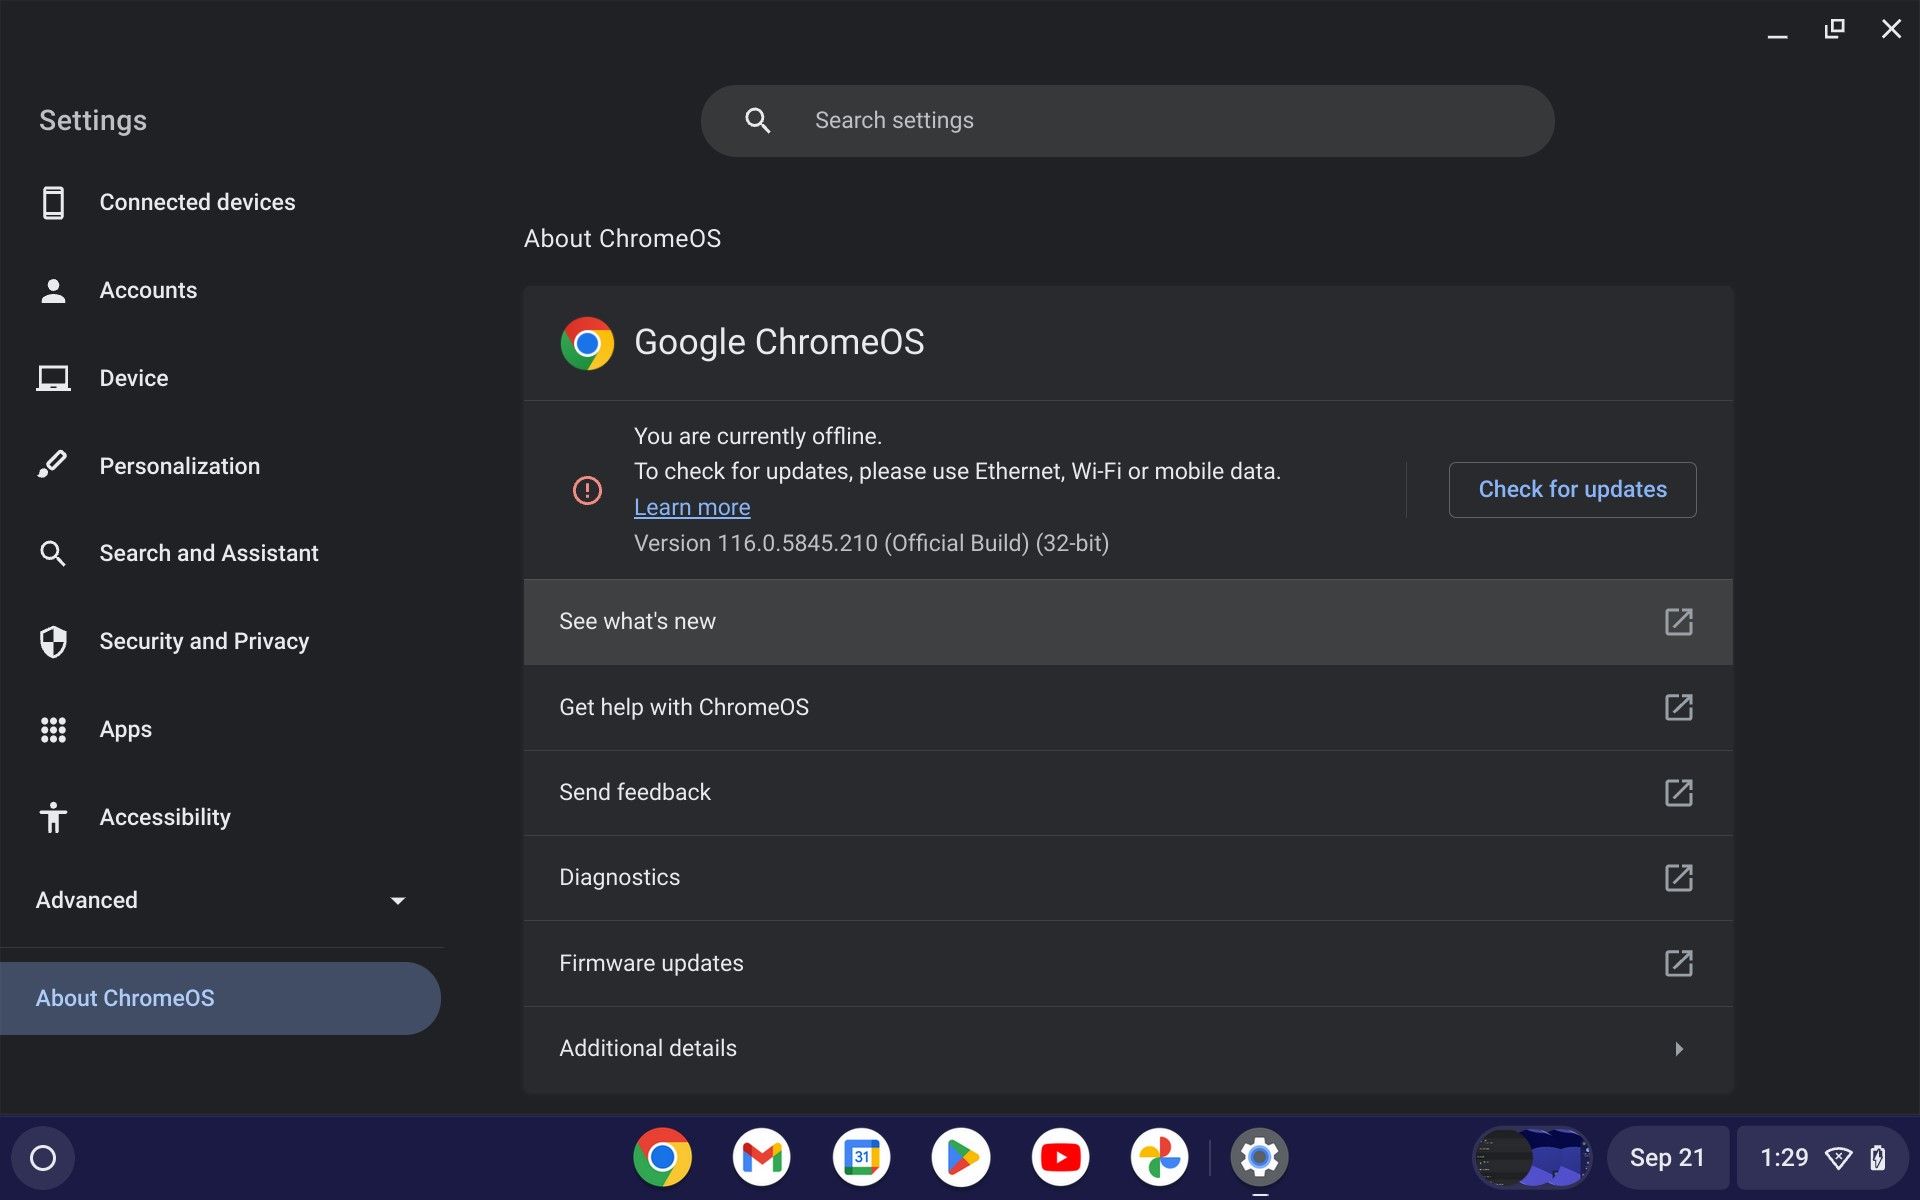Click the Check for updates button

1571,489
